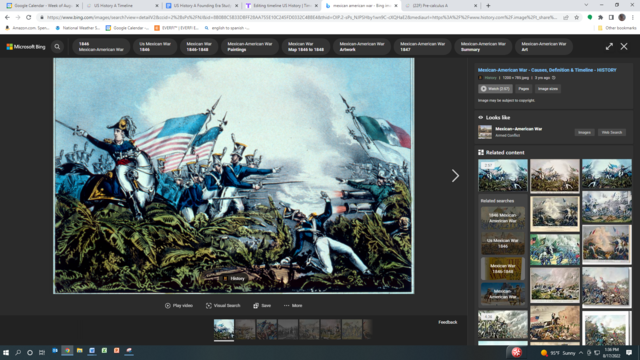
Task: Click the address bar URL field
Action: [301, 18]
